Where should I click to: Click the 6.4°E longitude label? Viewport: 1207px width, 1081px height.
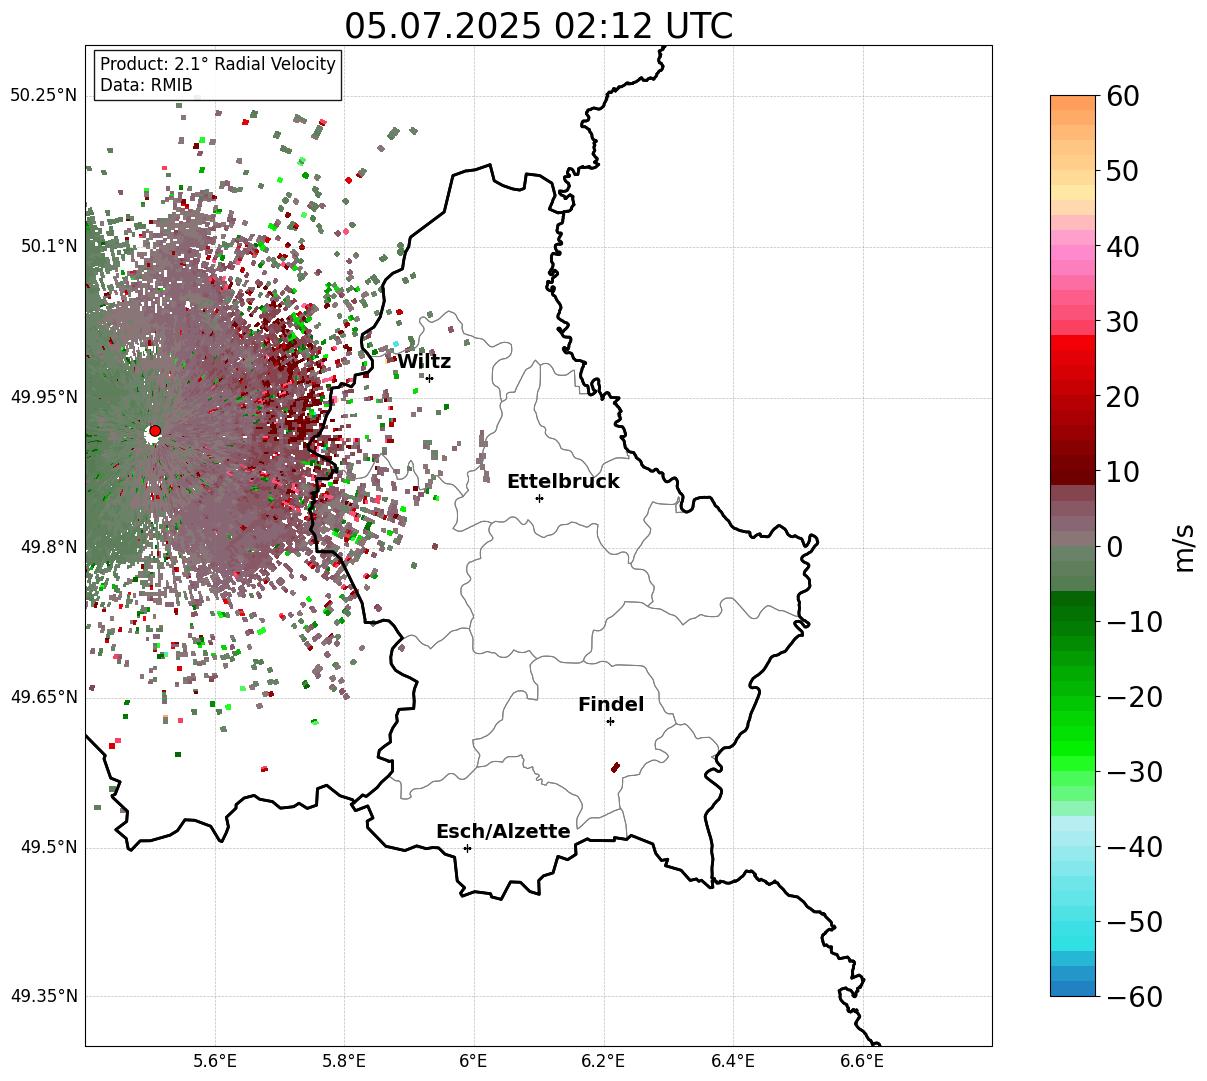coord(733,1060)
